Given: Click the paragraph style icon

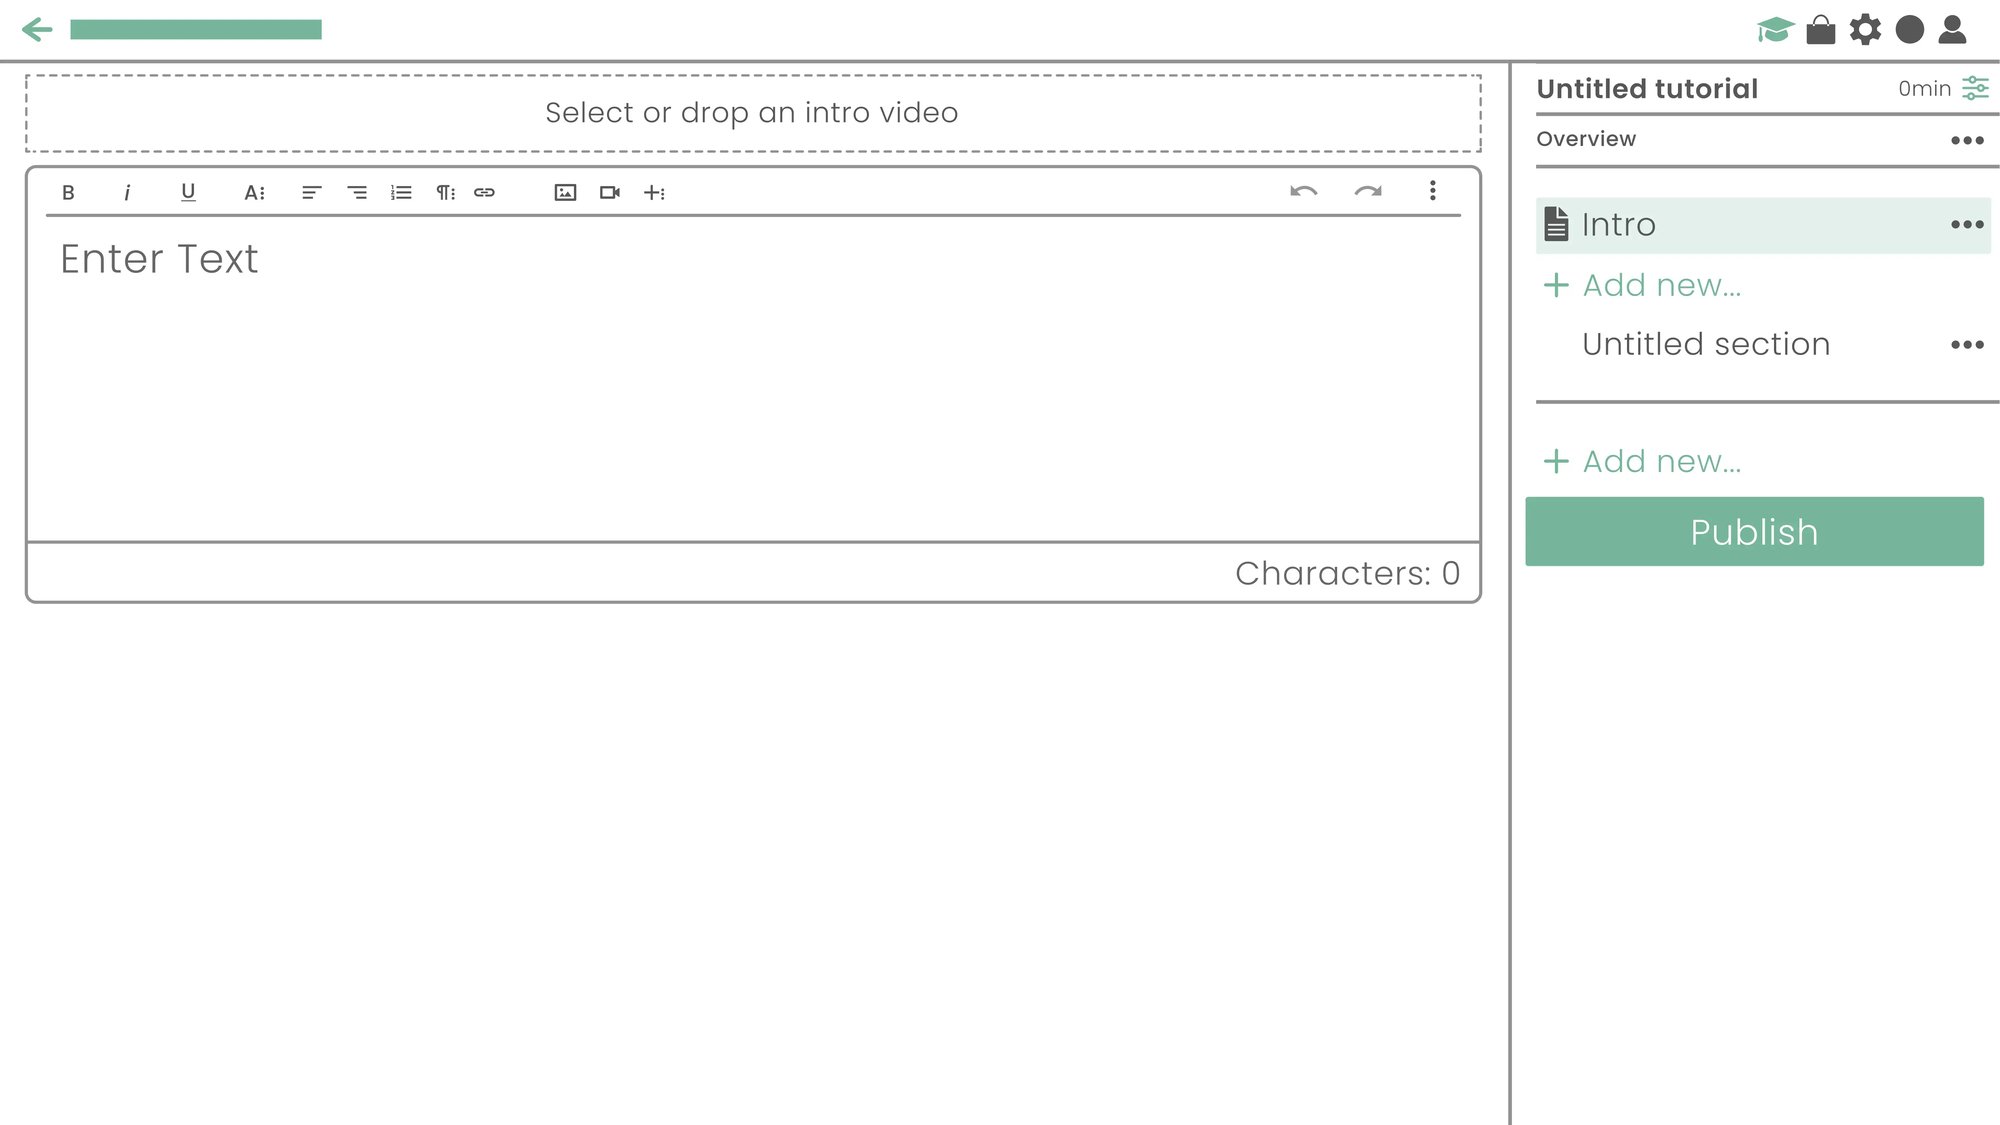Looking at the screenshot, I should [442, 191].
